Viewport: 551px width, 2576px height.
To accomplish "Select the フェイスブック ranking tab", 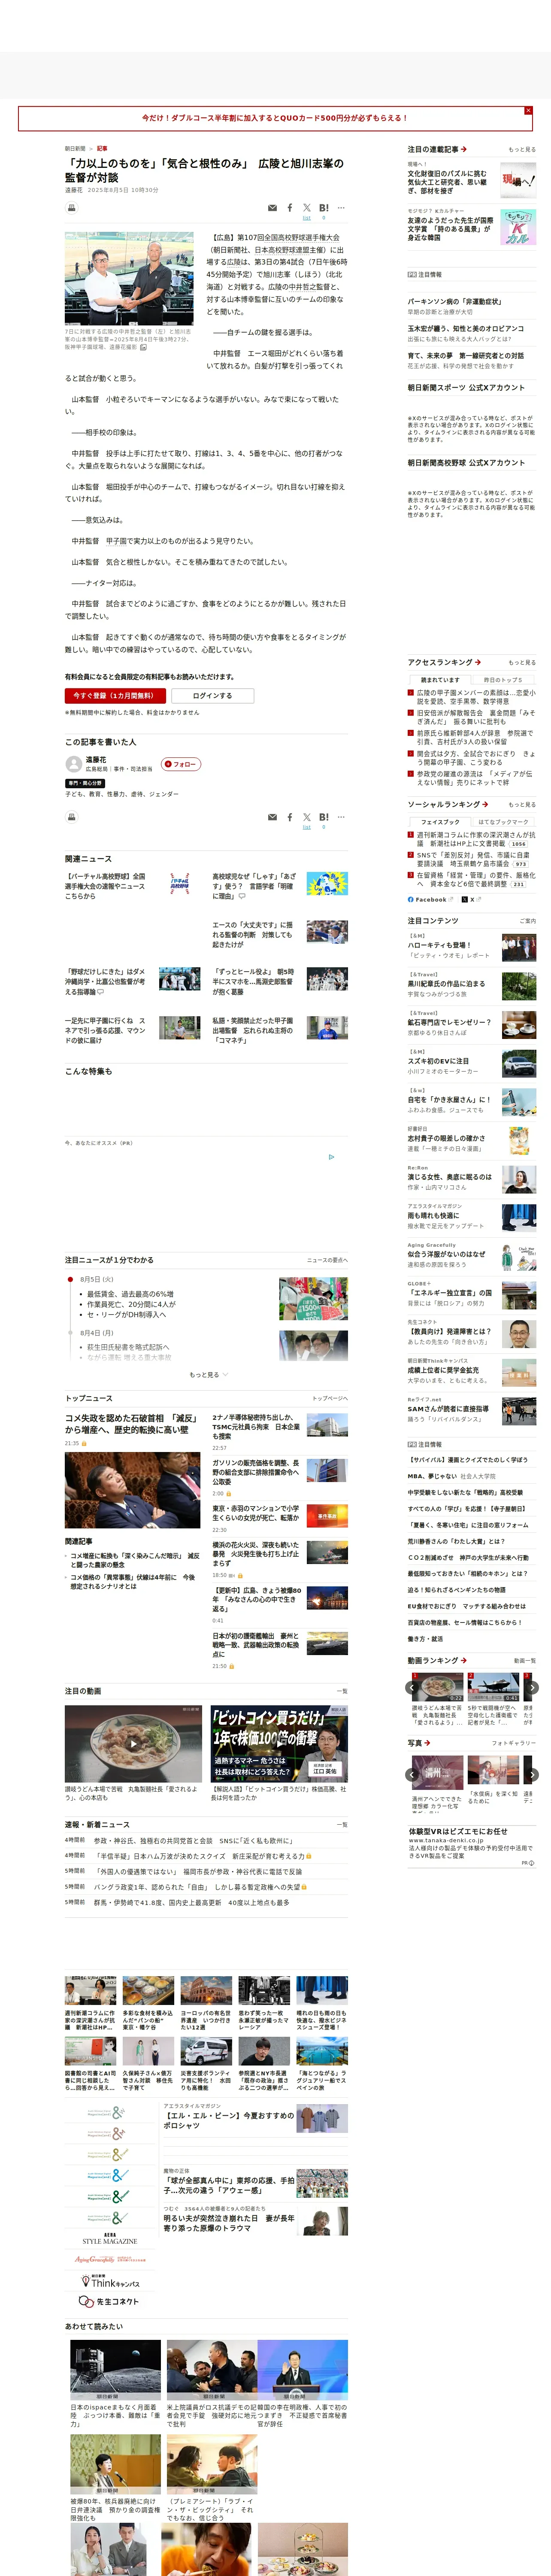I will pyautogui.click(x=440, y=822).
